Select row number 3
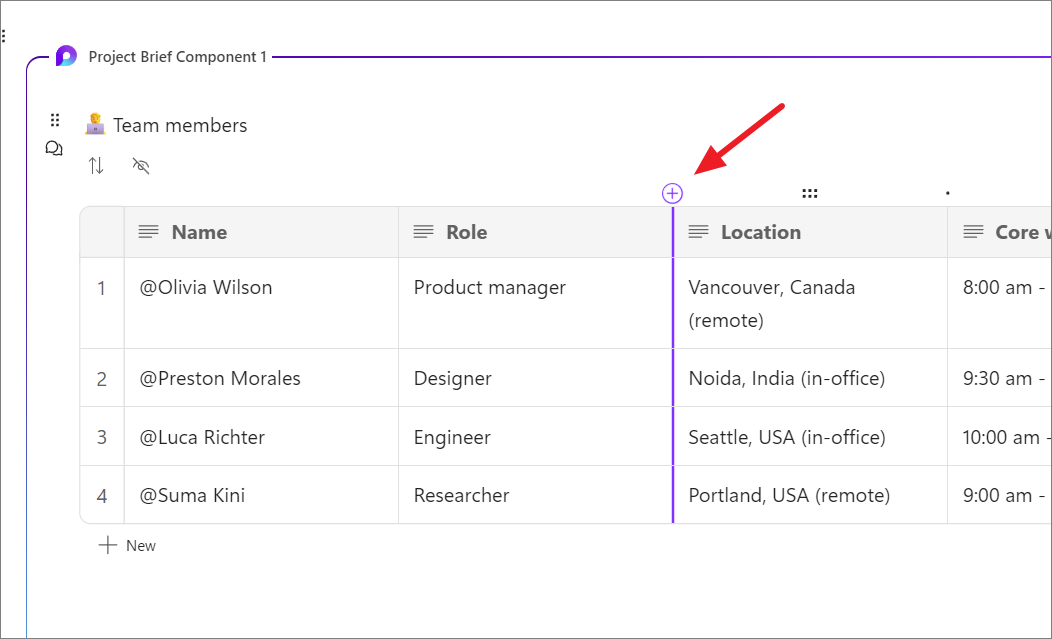1052x639 pixels. 102,437
